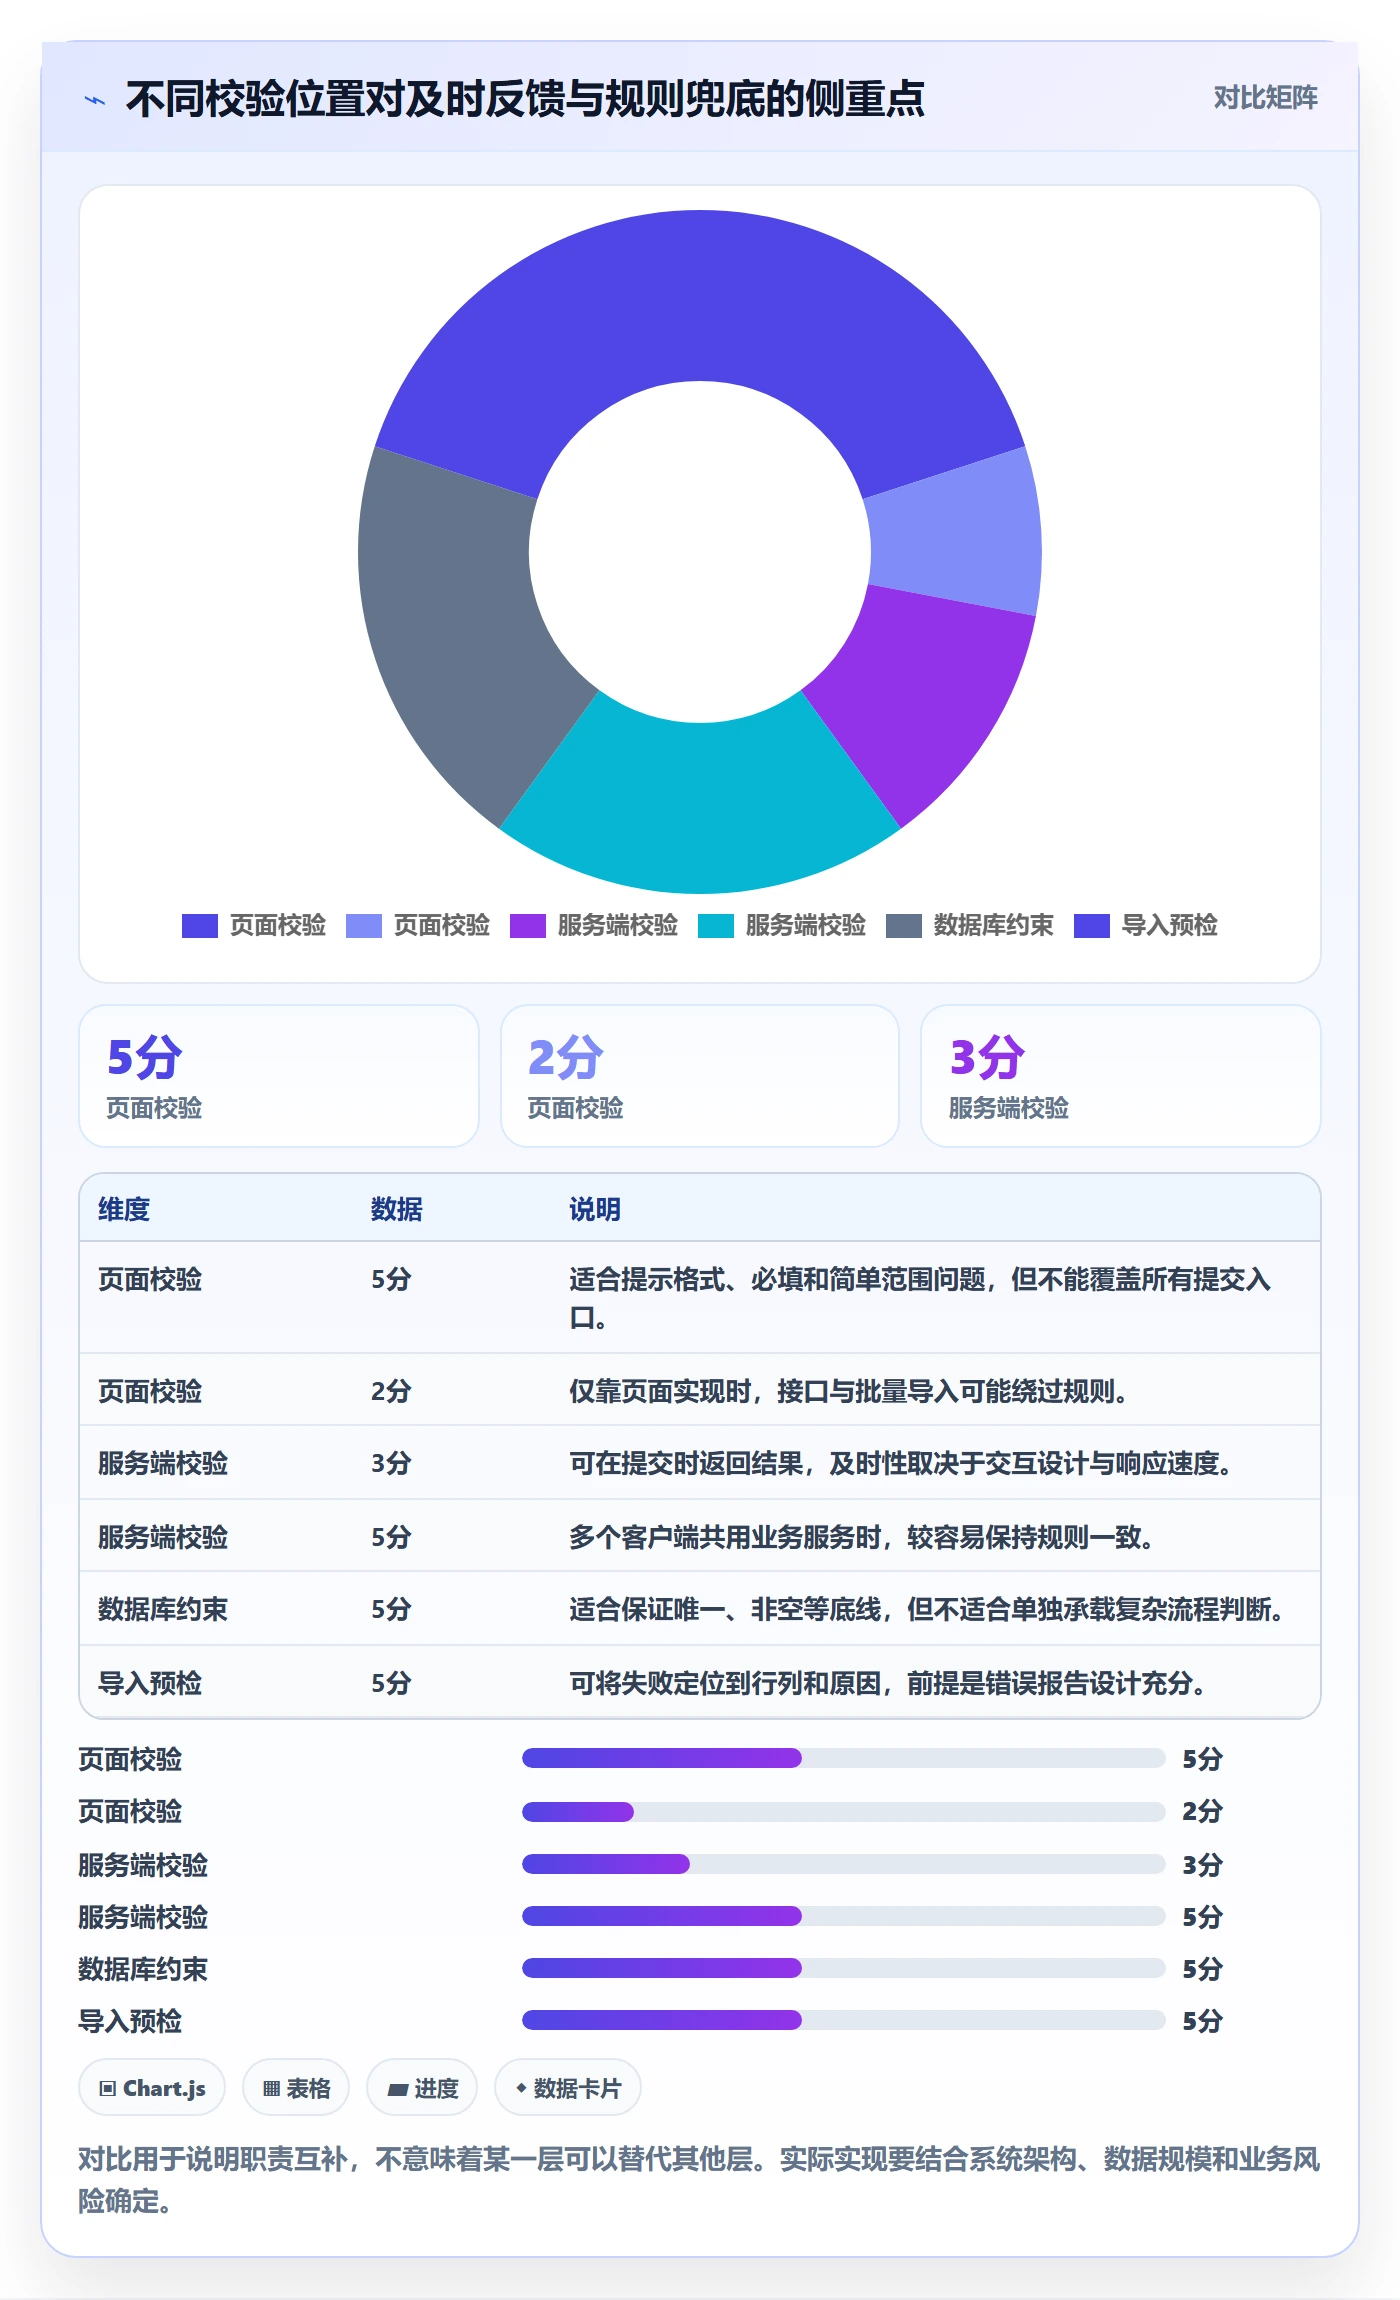Click the 对比矩阵 label in the header

click(1265, 97)
